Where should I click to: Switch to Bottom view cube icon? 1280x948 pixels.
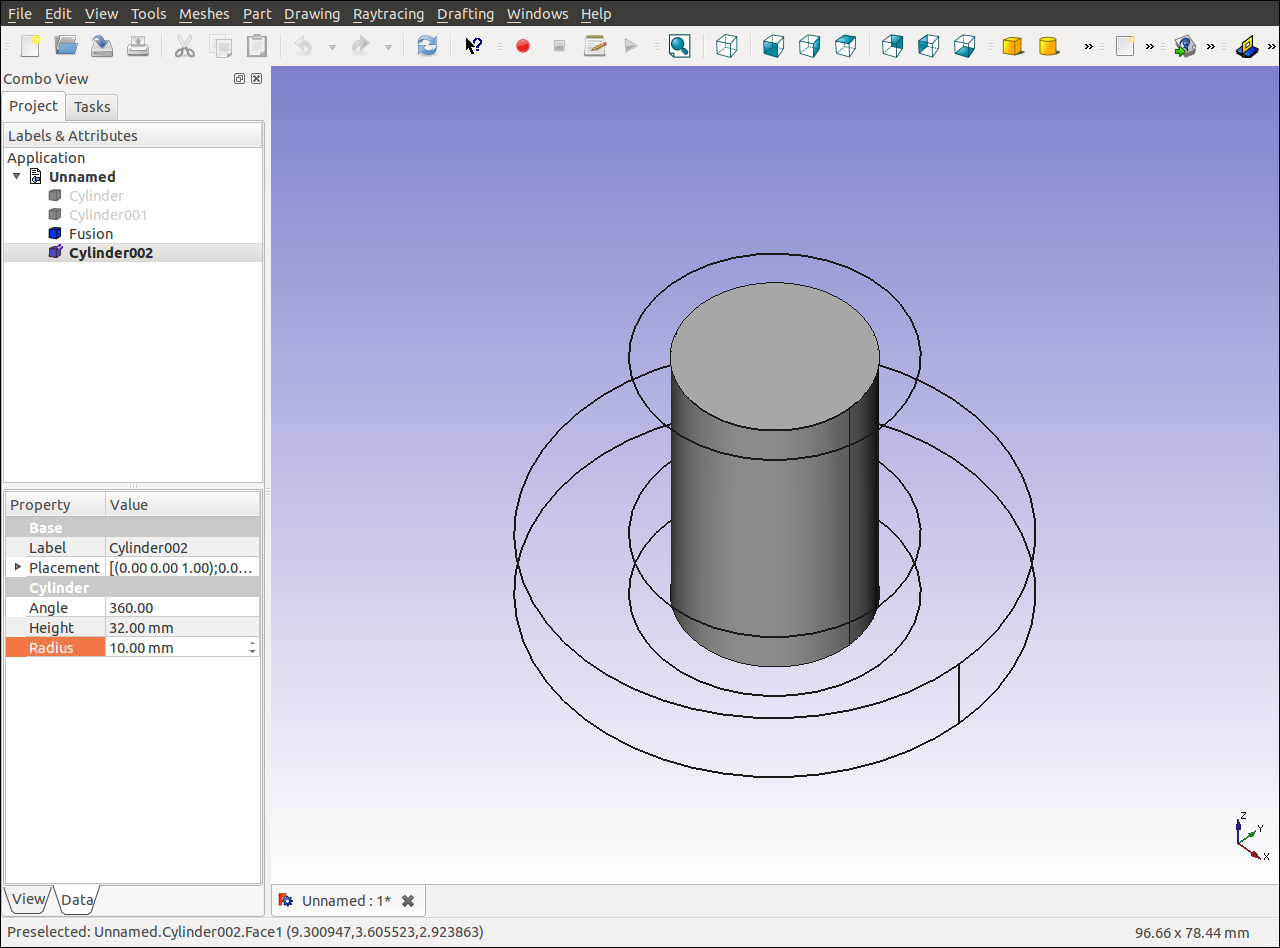click(964, 46)
